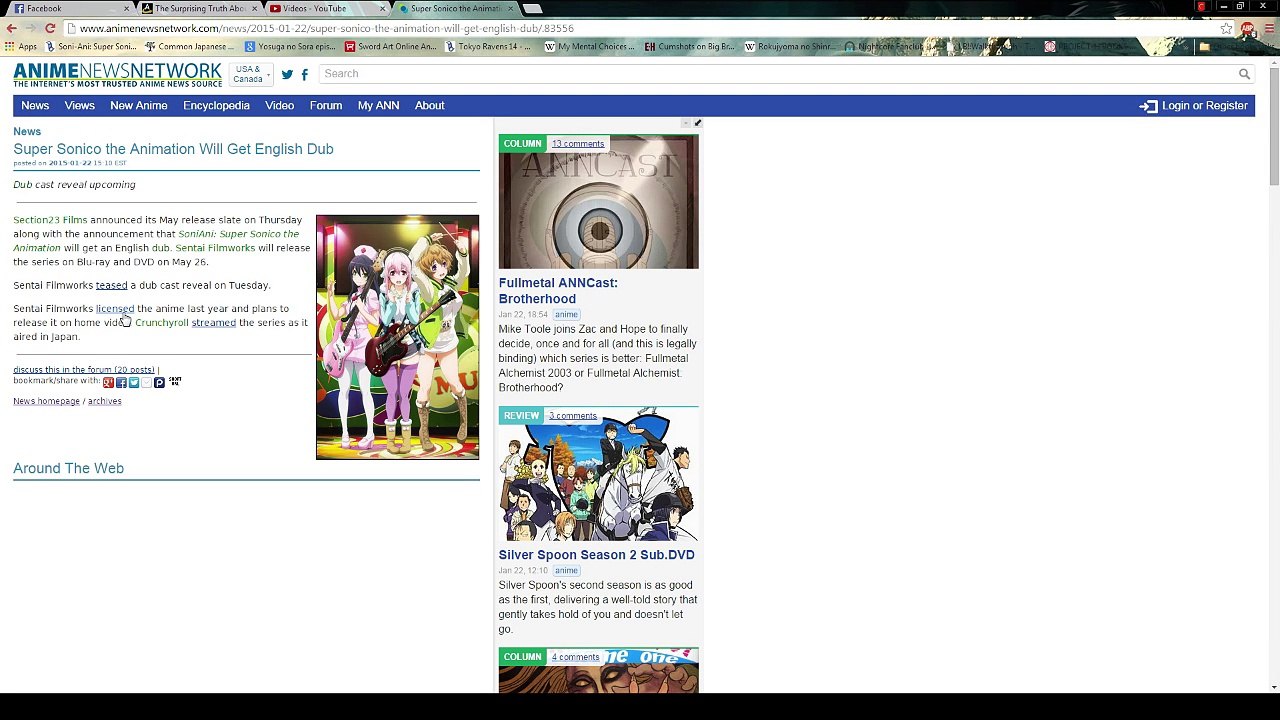Close the Facebook tab

coord(126,9)
